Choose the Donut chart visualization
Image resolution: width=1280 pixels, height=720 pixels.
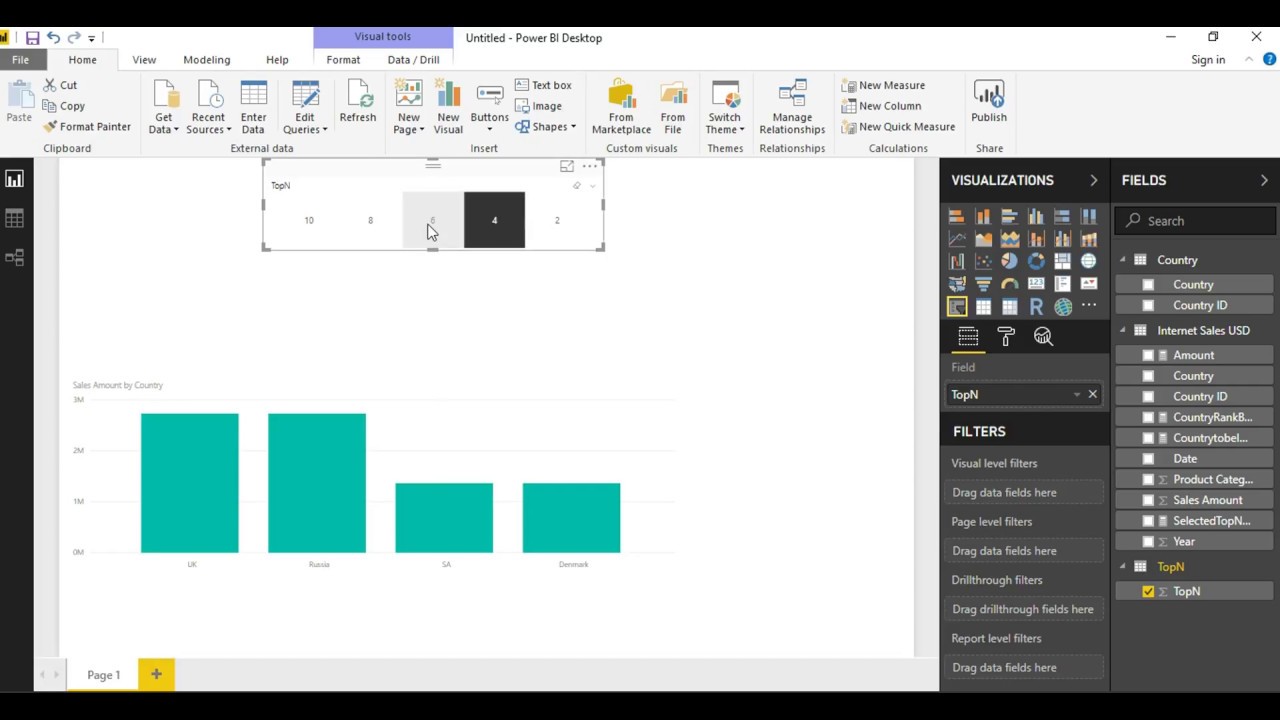(x=1036, y=261)
